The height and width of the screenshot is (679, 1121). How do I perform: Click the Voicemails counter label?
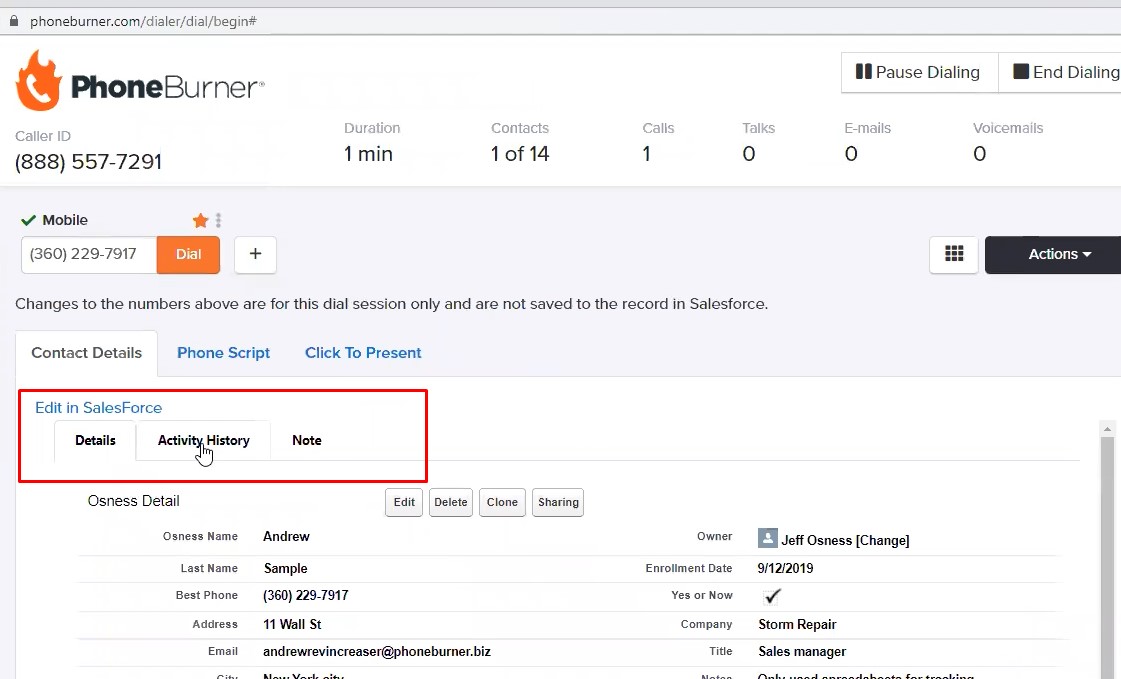tap(1008, 128)
